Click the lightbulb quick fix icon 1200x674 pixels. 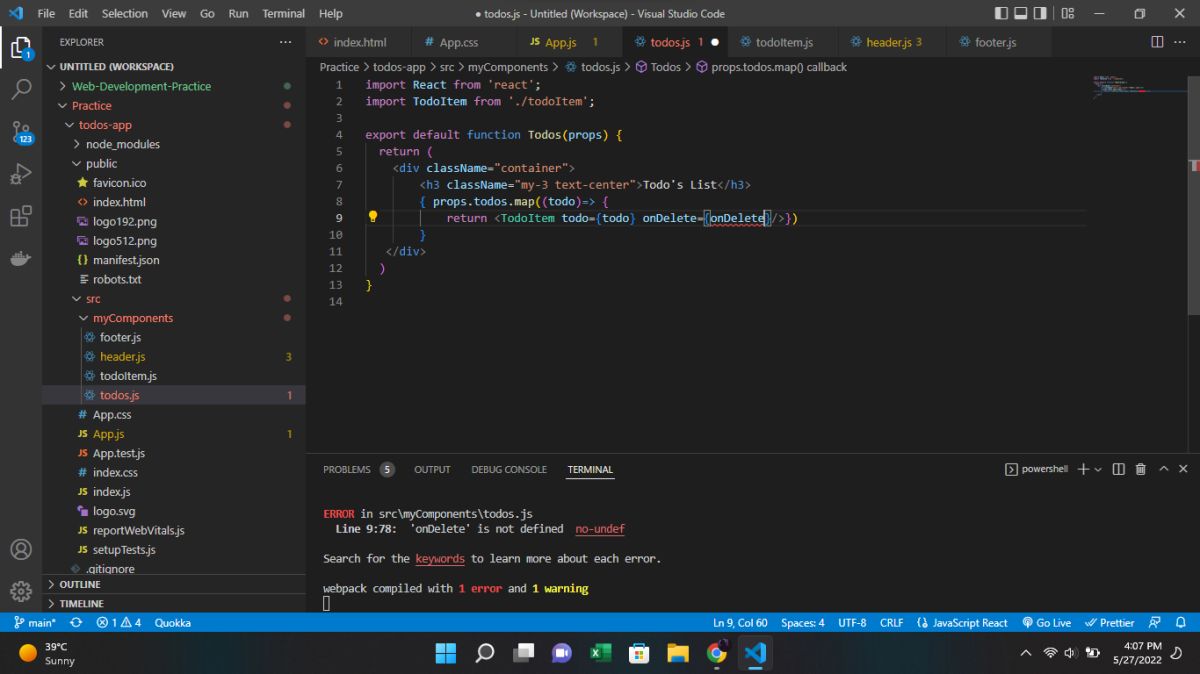(x=372, y=217)
